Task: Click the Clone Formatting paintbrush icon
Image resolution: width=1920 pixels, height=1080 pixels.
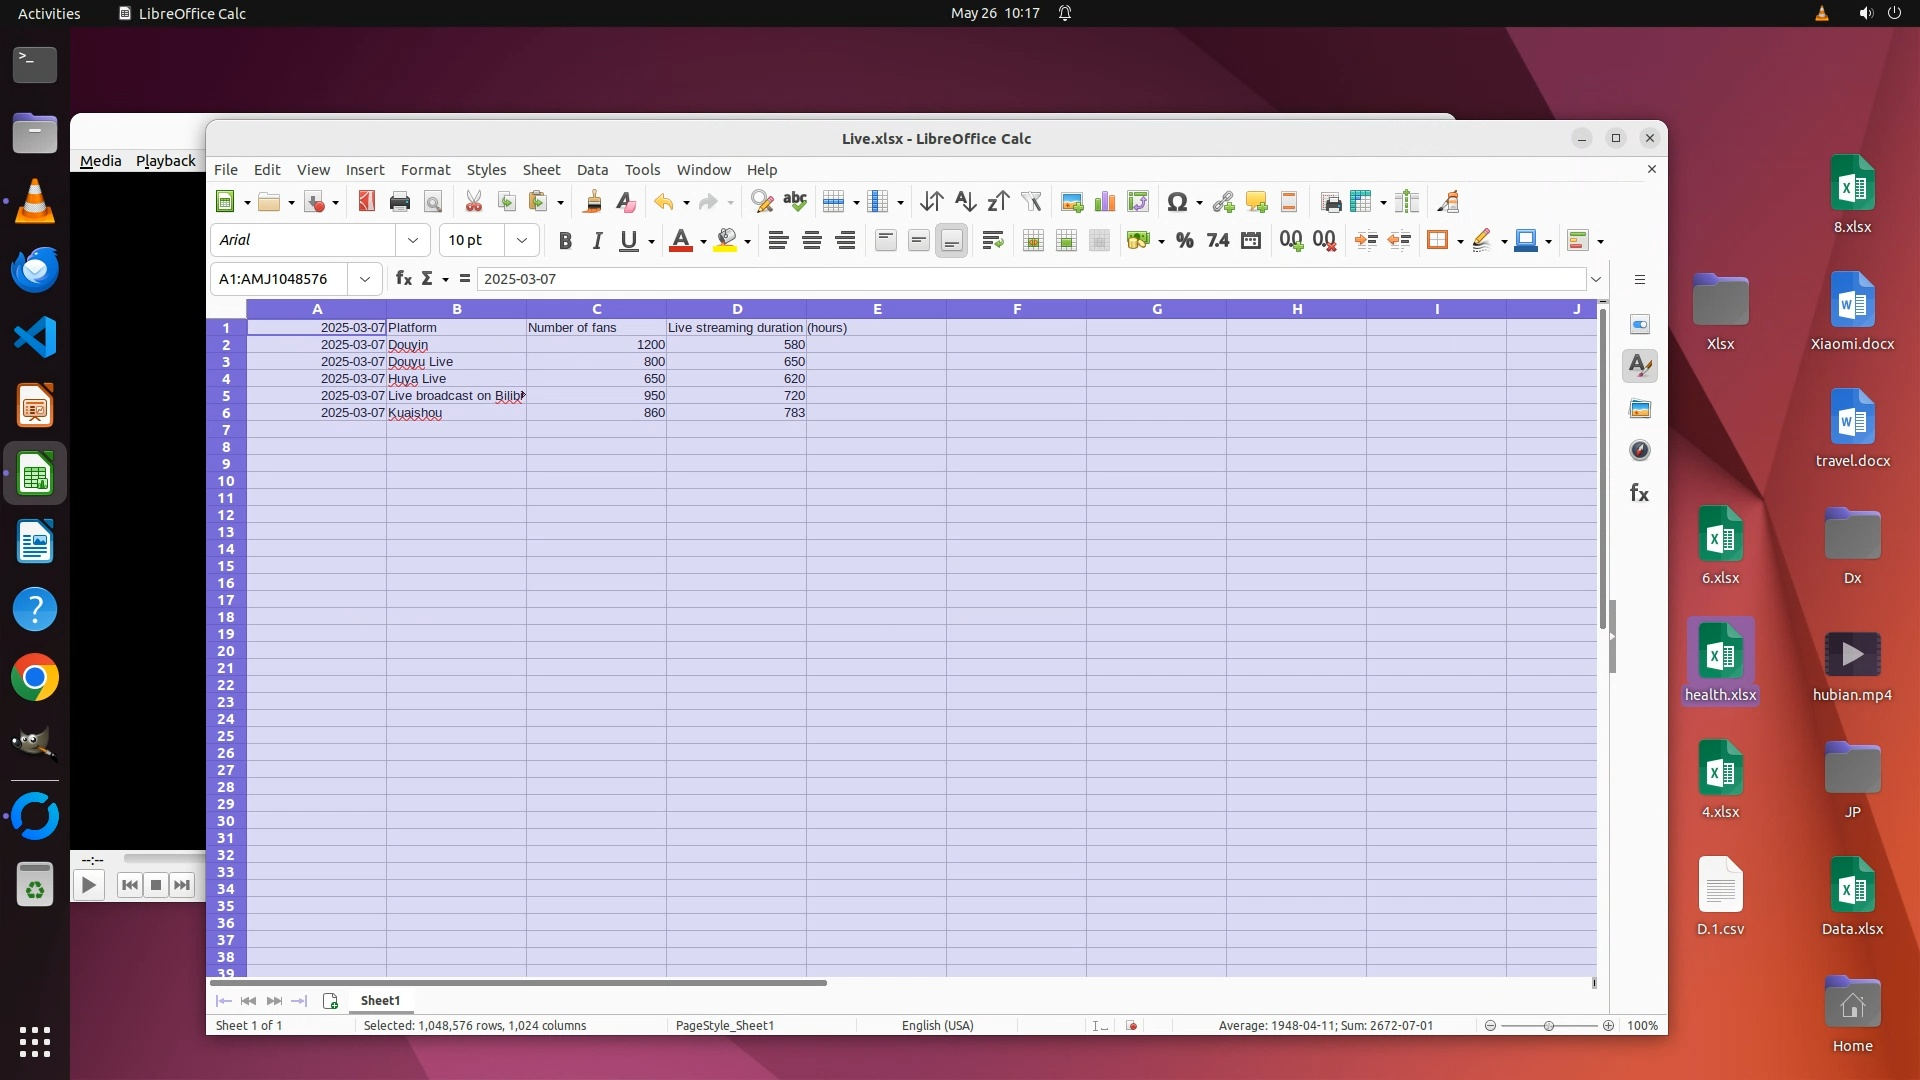Action: (x=592, y=202)
